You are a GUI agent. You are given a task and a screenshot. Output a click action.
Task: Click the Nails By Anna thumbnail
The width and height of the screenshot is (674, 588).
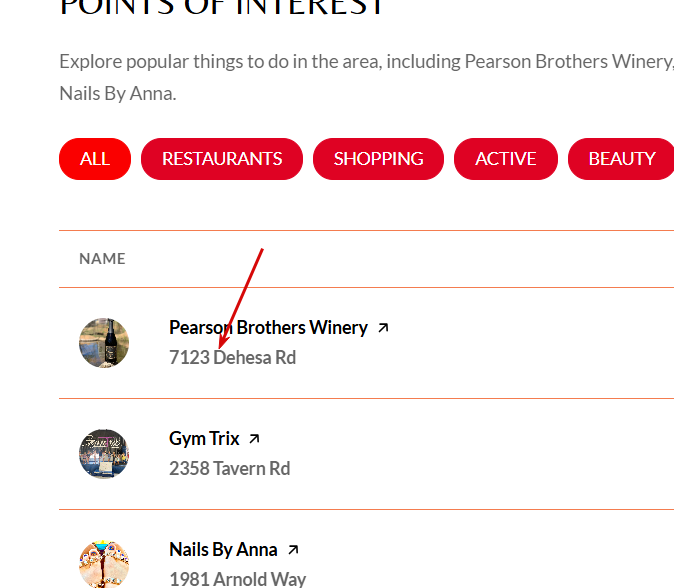(x=104, y=563)
